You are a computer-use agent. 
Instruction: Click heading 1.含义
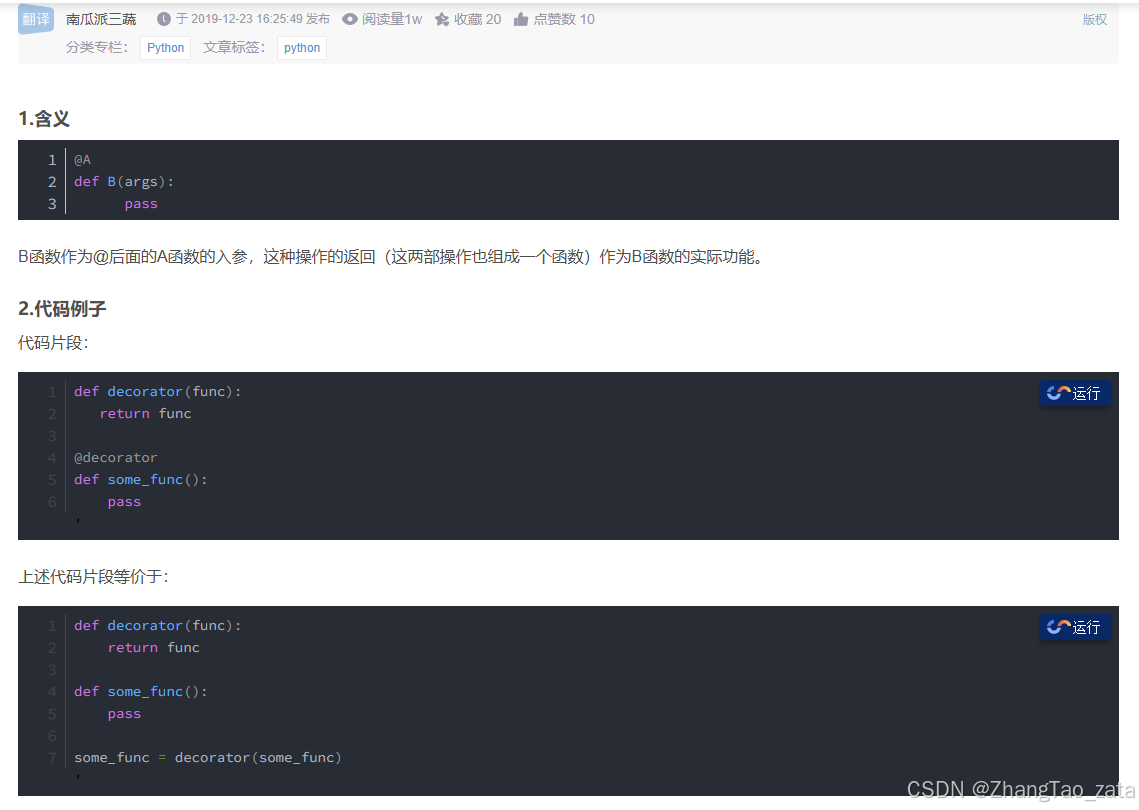[44, 118]
